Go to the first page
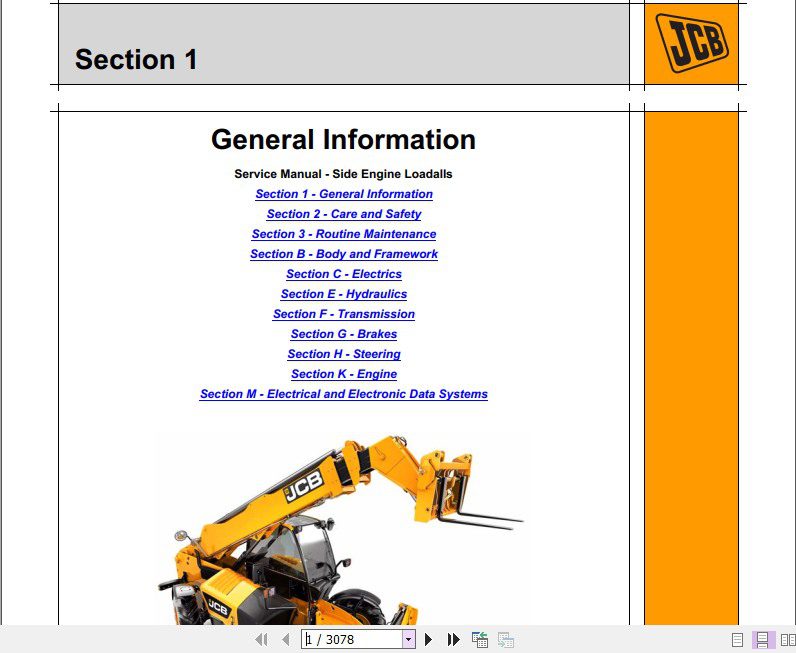Viewport: 796px width, 653px height. pos(261,639)
